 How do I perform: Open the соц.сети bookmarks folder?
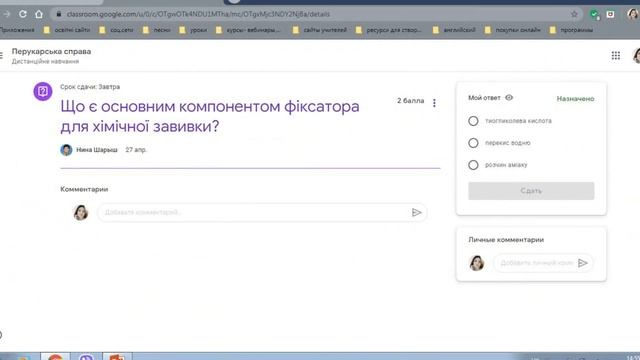click(x=116, y=30)
